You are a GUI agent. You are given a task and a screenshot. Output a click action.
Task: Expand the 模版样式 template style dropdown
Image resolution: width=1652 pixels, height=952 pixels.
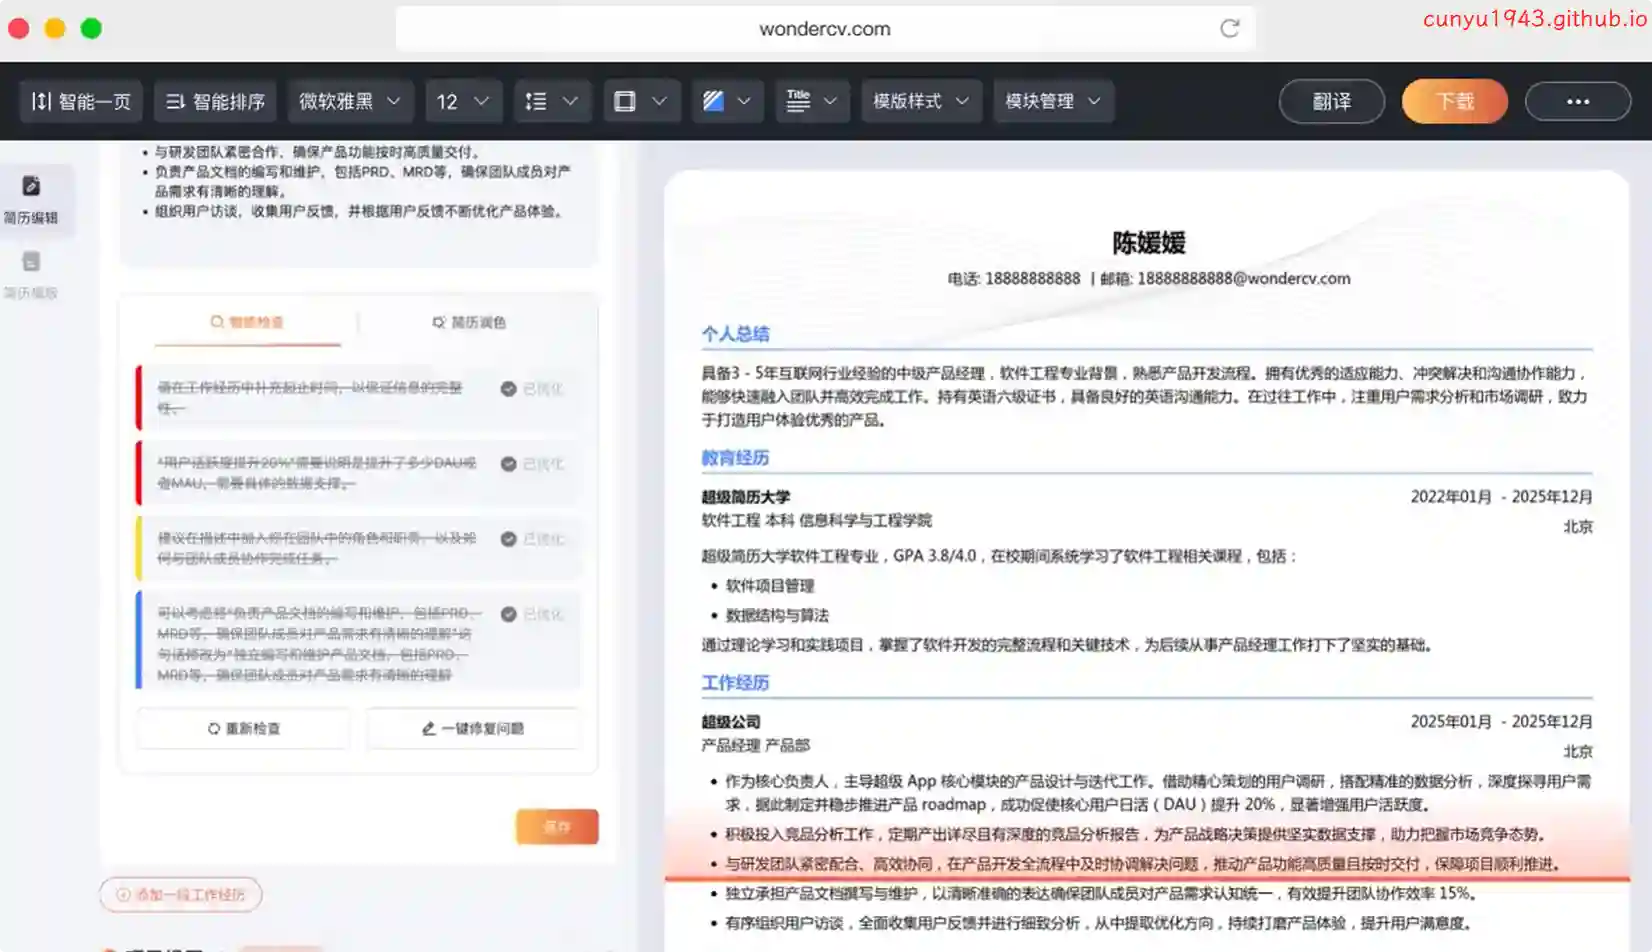pyautogui.click(x=920, y=101)
